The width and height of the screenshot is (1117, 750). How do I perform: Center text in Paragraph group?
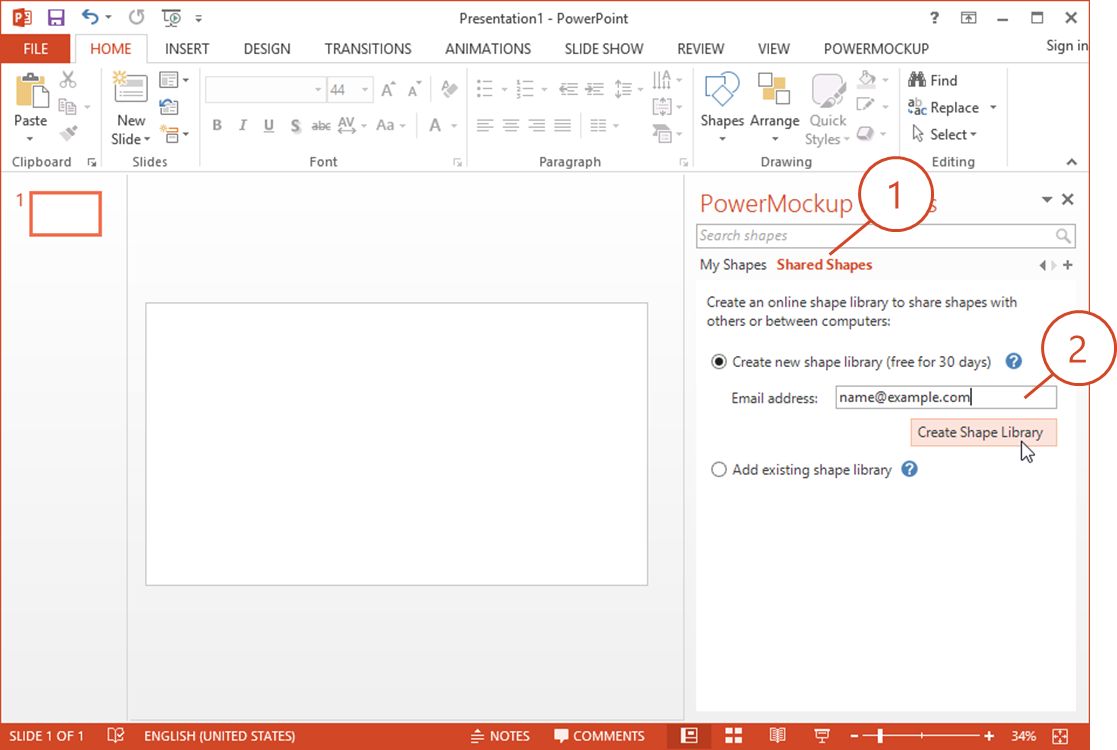pyautogui.click(x=511, y=125)
